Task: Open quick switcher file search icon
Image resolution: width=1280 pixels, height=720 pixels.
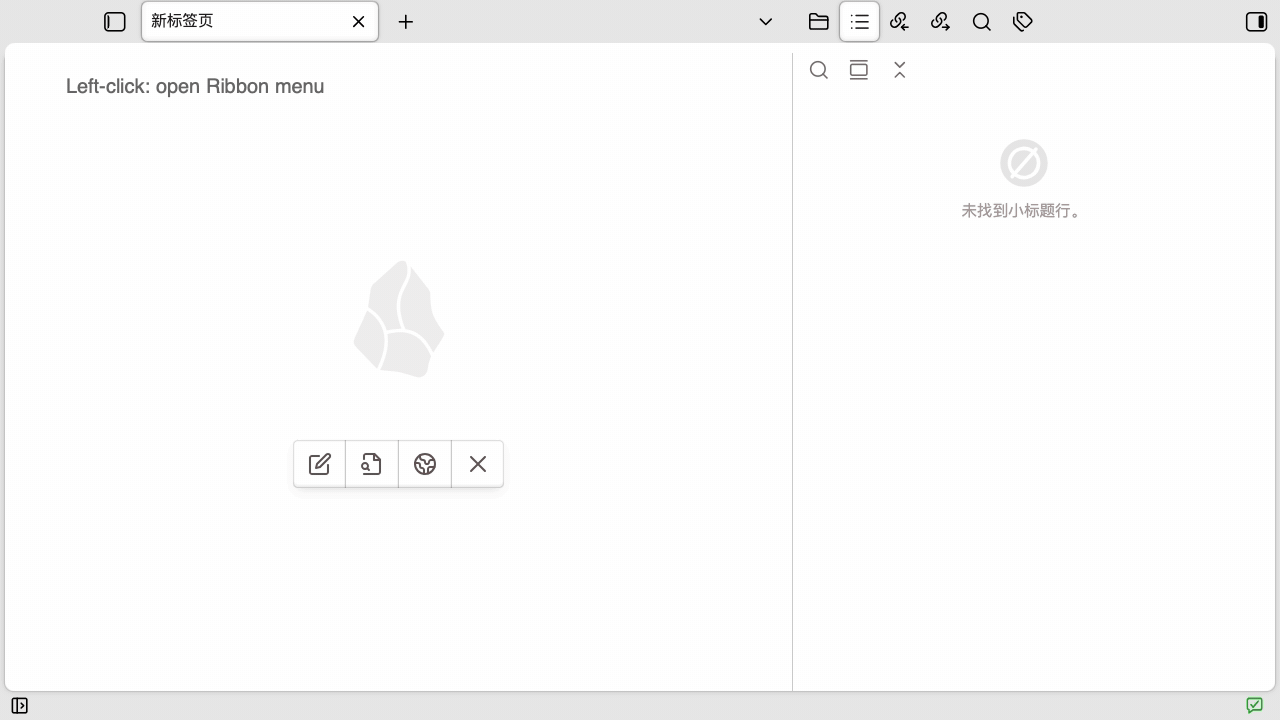Action: (372, 464)
